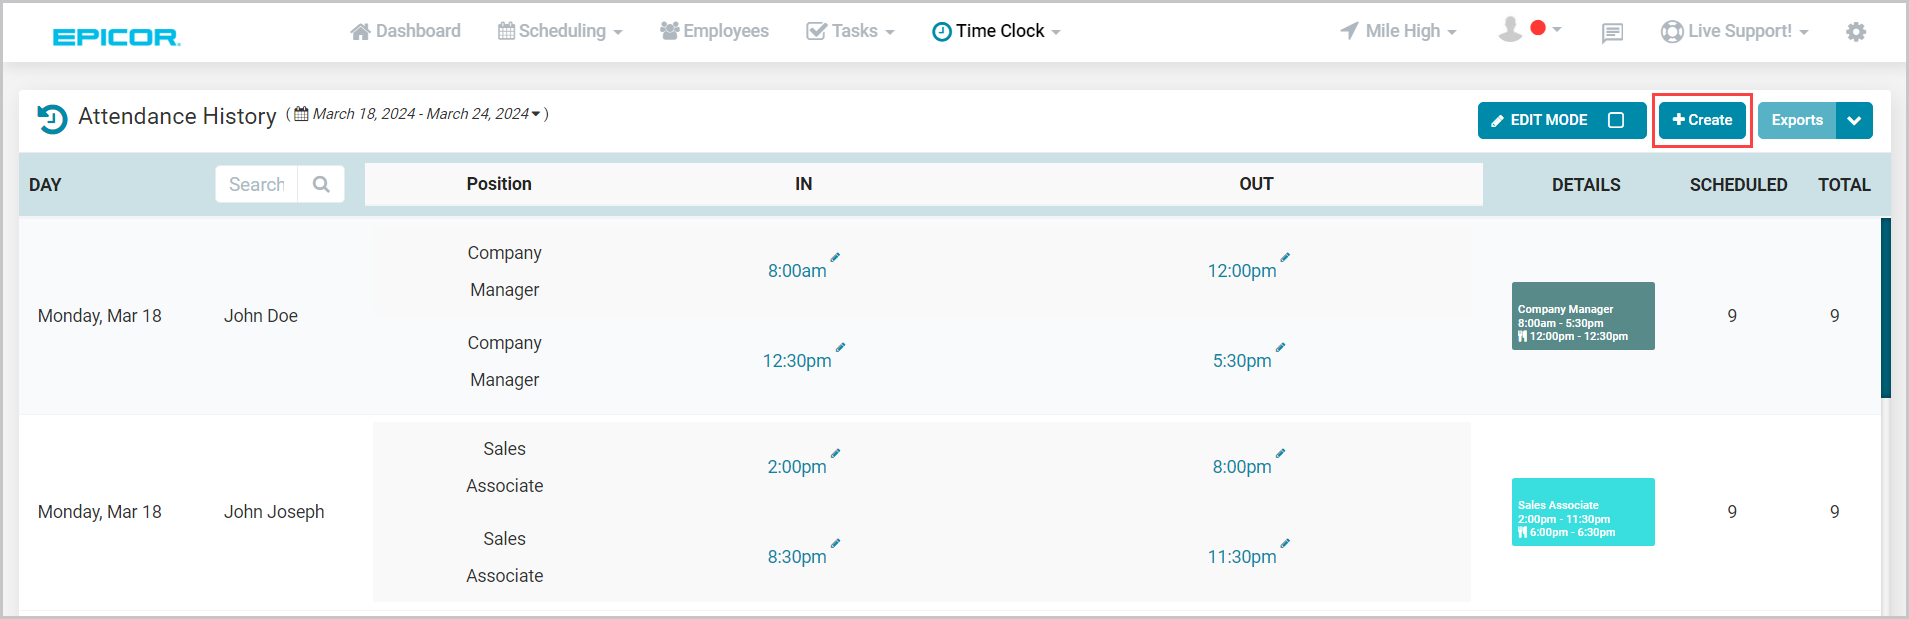Open the Sales Associate shift details block

1583,512
